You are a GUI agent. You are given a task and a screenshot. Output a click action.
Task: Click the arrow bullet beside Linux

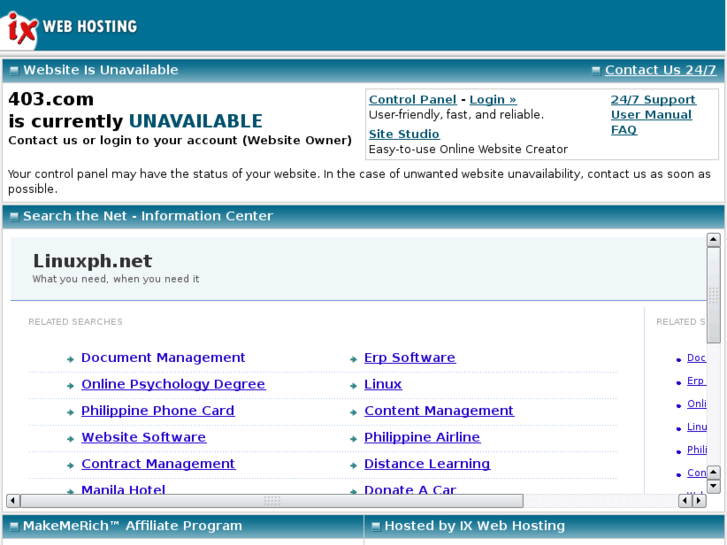pos(353,385)
